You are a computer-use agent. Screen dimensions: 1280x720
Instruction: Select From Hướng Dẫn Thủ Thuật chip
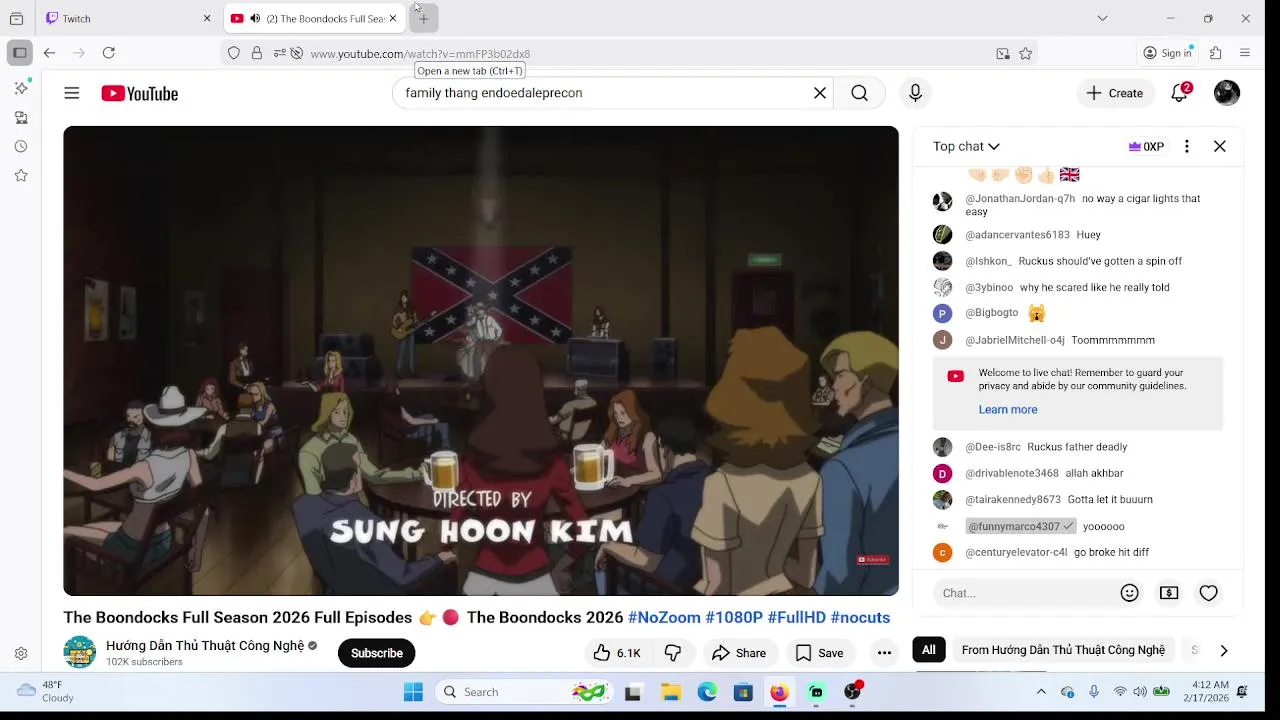pos(1063,650)
